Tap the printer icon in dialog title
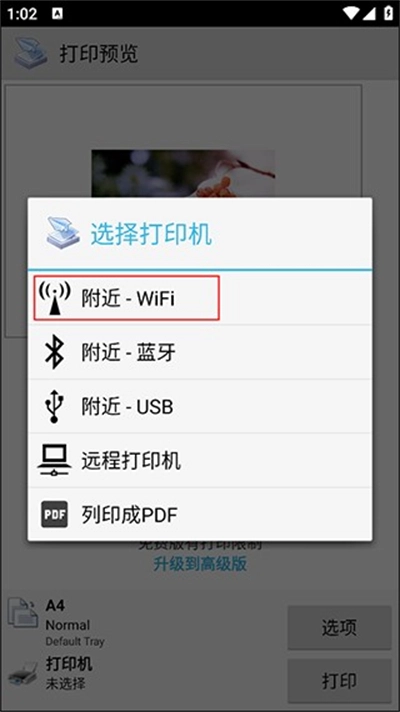This screenshot has height=712, width=400. [64, 234]
